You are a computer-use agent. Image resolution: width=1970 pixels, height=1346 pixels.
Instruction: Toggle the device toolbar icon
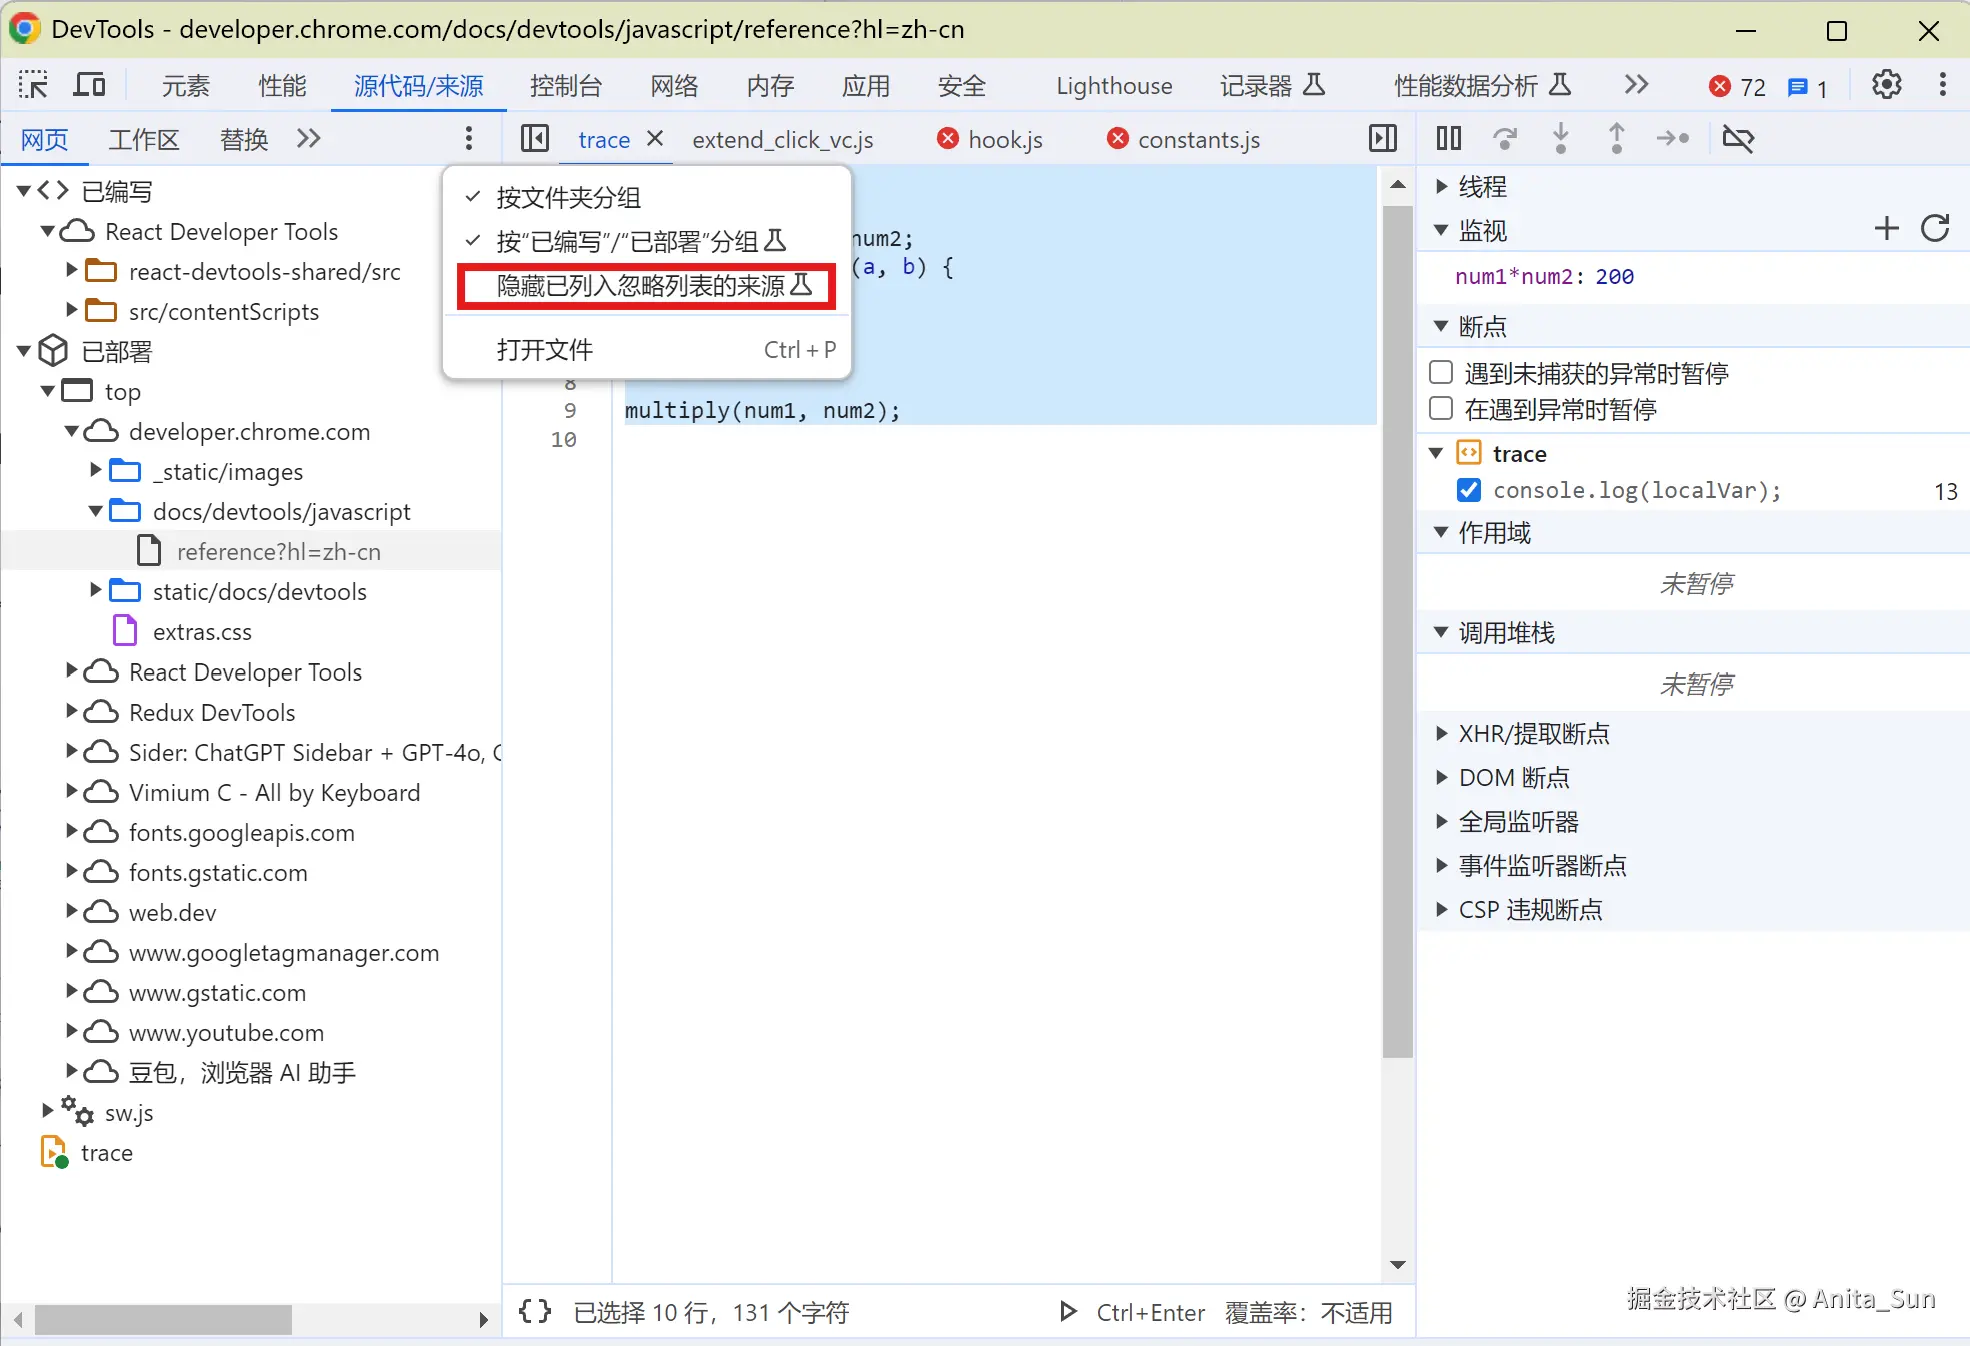[x=89, y=85]
